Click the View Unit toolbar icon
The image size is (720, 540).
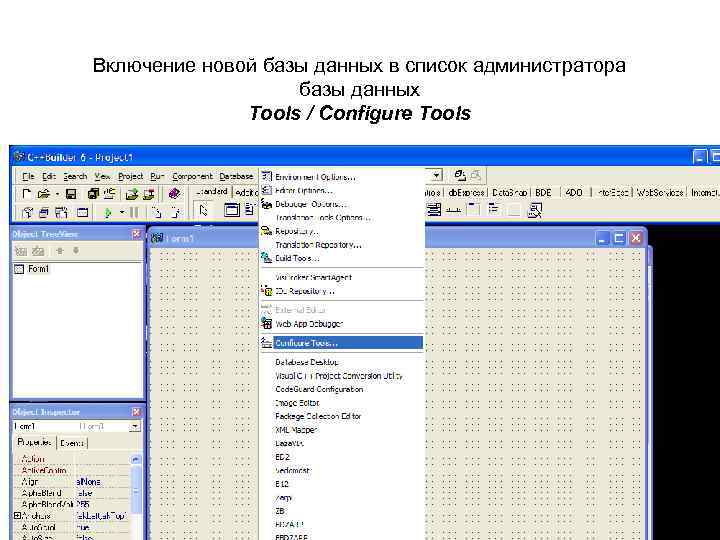28,212
